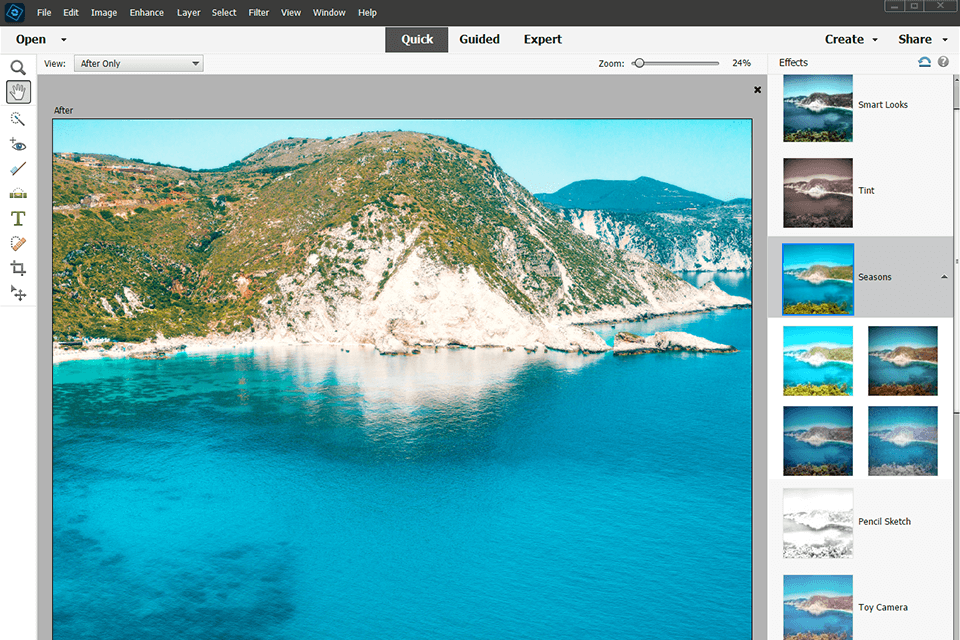This screenshot has height=640, width=960.
Task: Activate the Crop tool
Action: pyautogui.click(x=18, y=268)
